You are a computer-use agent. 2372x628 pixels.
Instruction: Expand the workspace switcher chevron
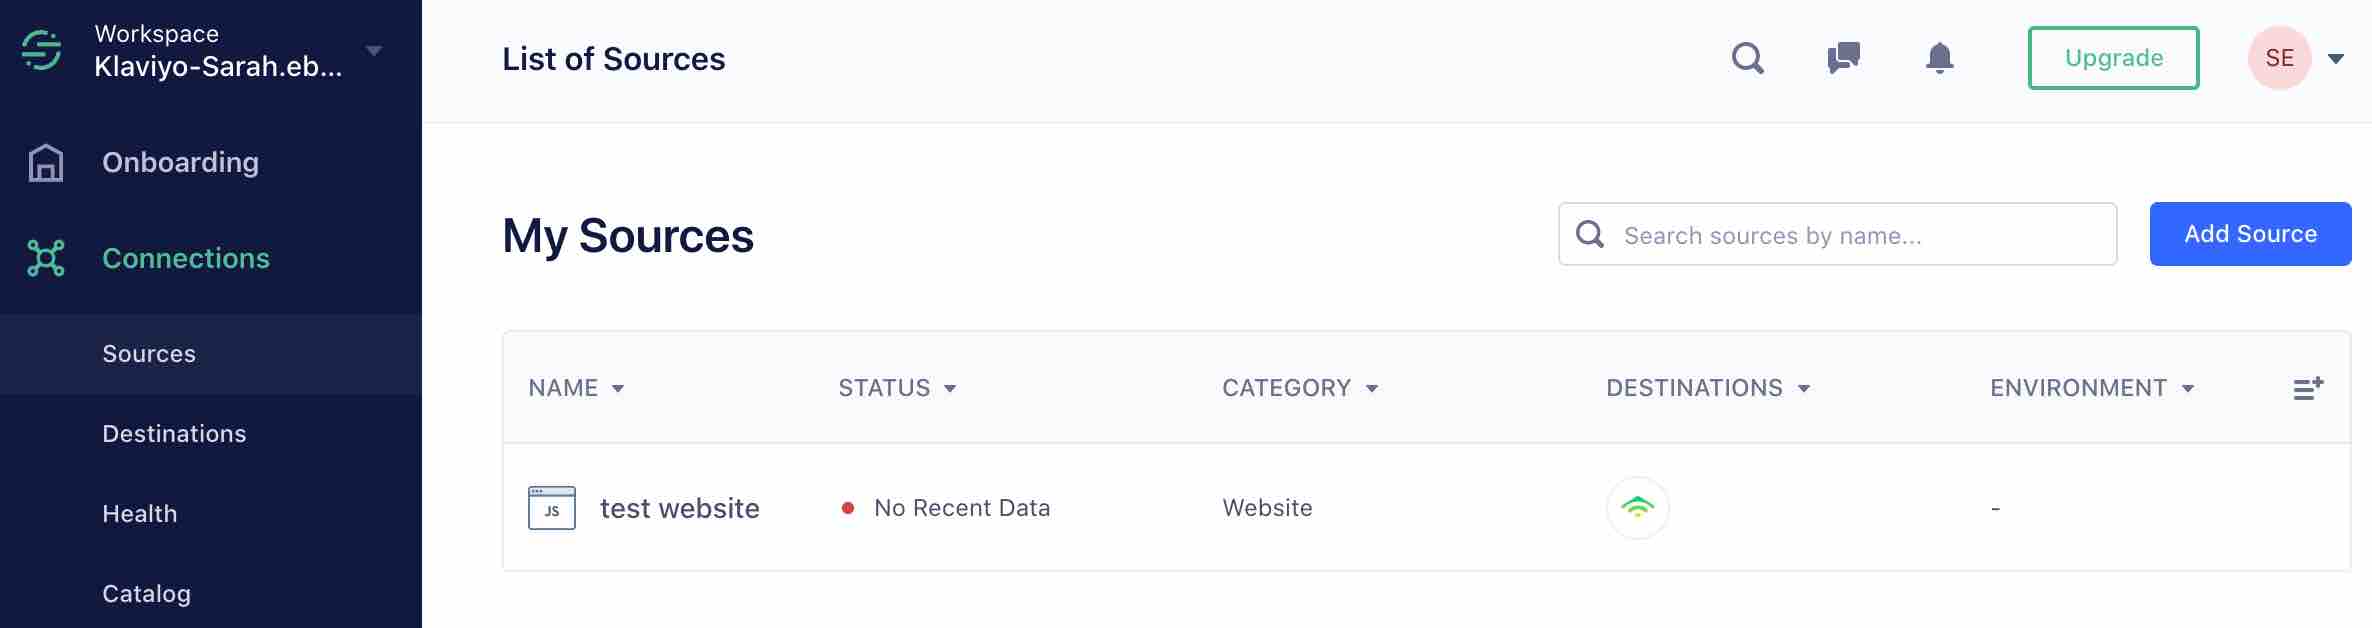(x=374, y=48)
